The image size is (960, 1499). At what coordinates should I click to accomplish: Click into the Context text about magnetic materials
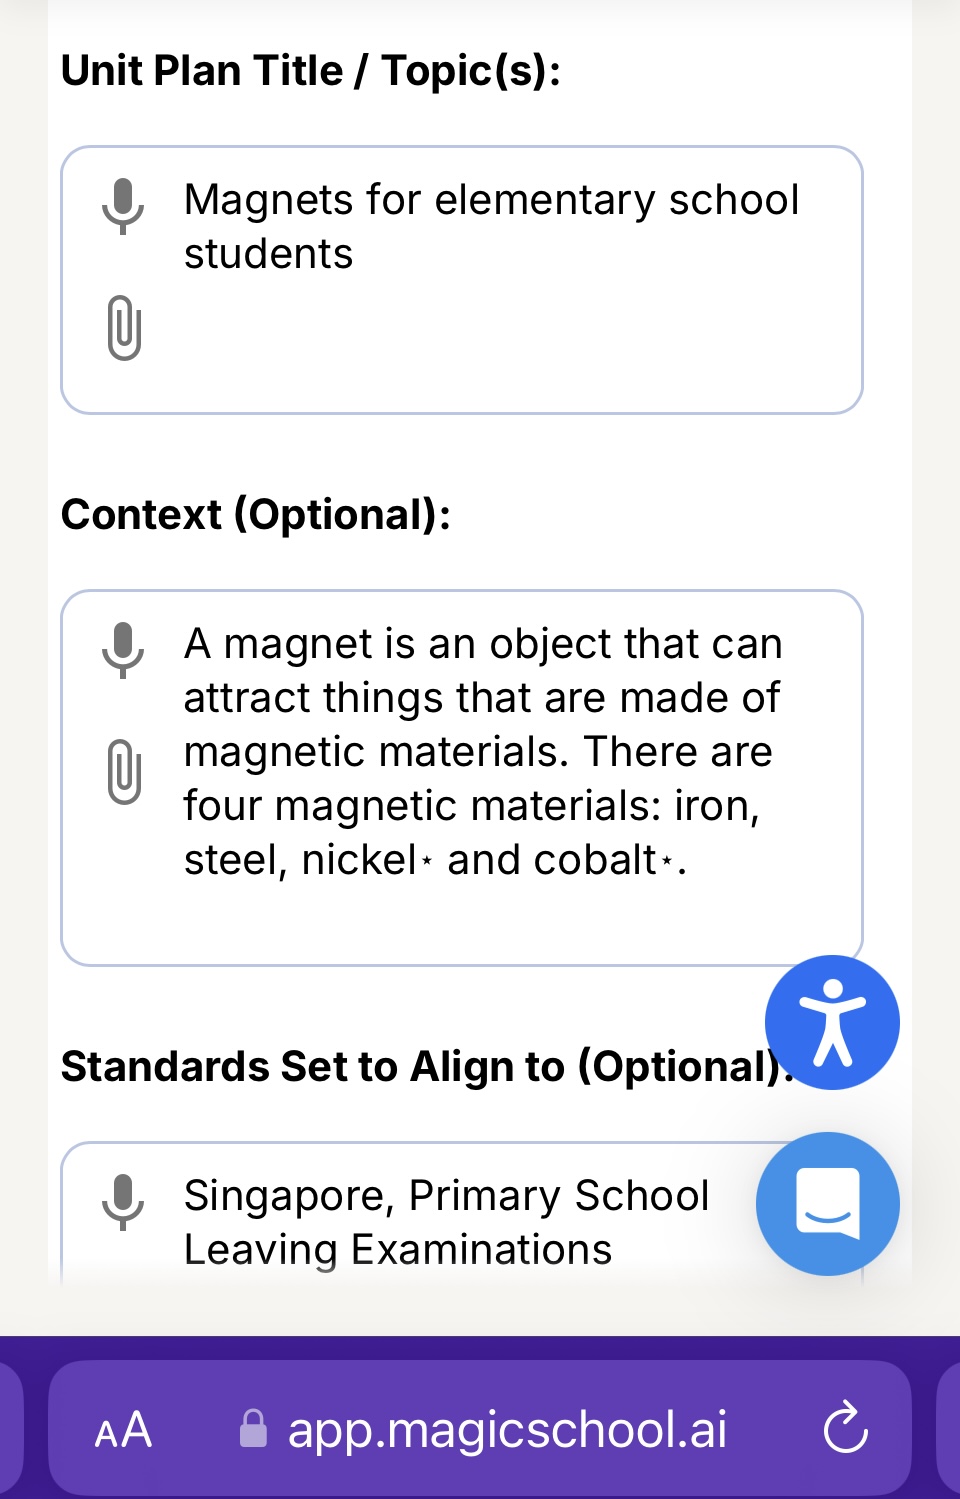pyautogui.click(x=480, y=752)
